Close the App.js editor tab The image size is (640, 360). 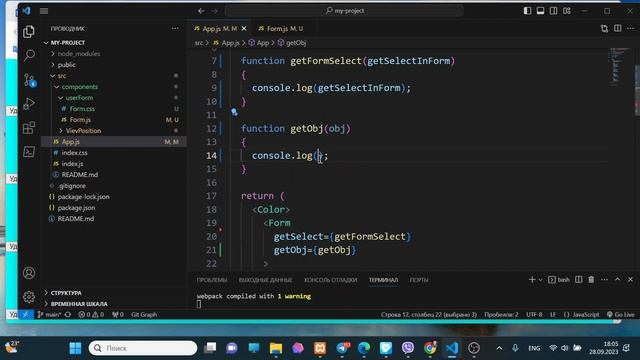tap(244, 29)
